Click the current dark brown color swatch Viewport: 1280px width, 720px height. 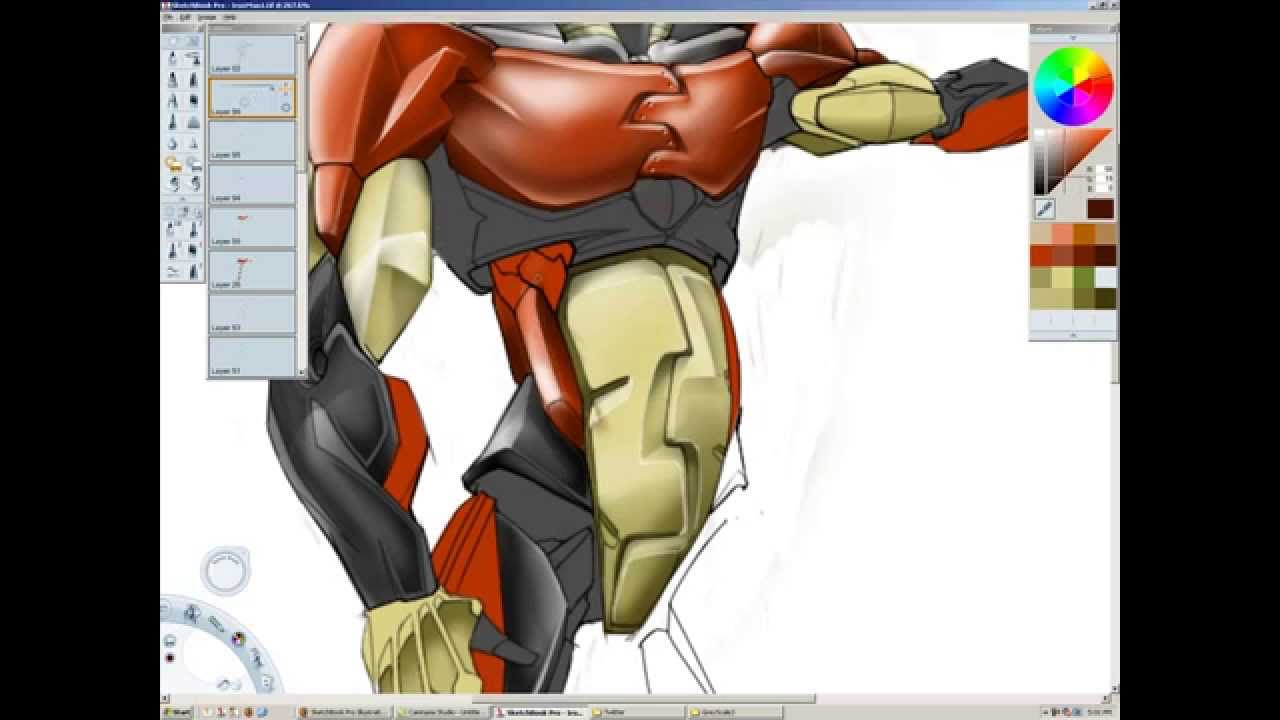pyautogui.click(x=1100, y=209)
